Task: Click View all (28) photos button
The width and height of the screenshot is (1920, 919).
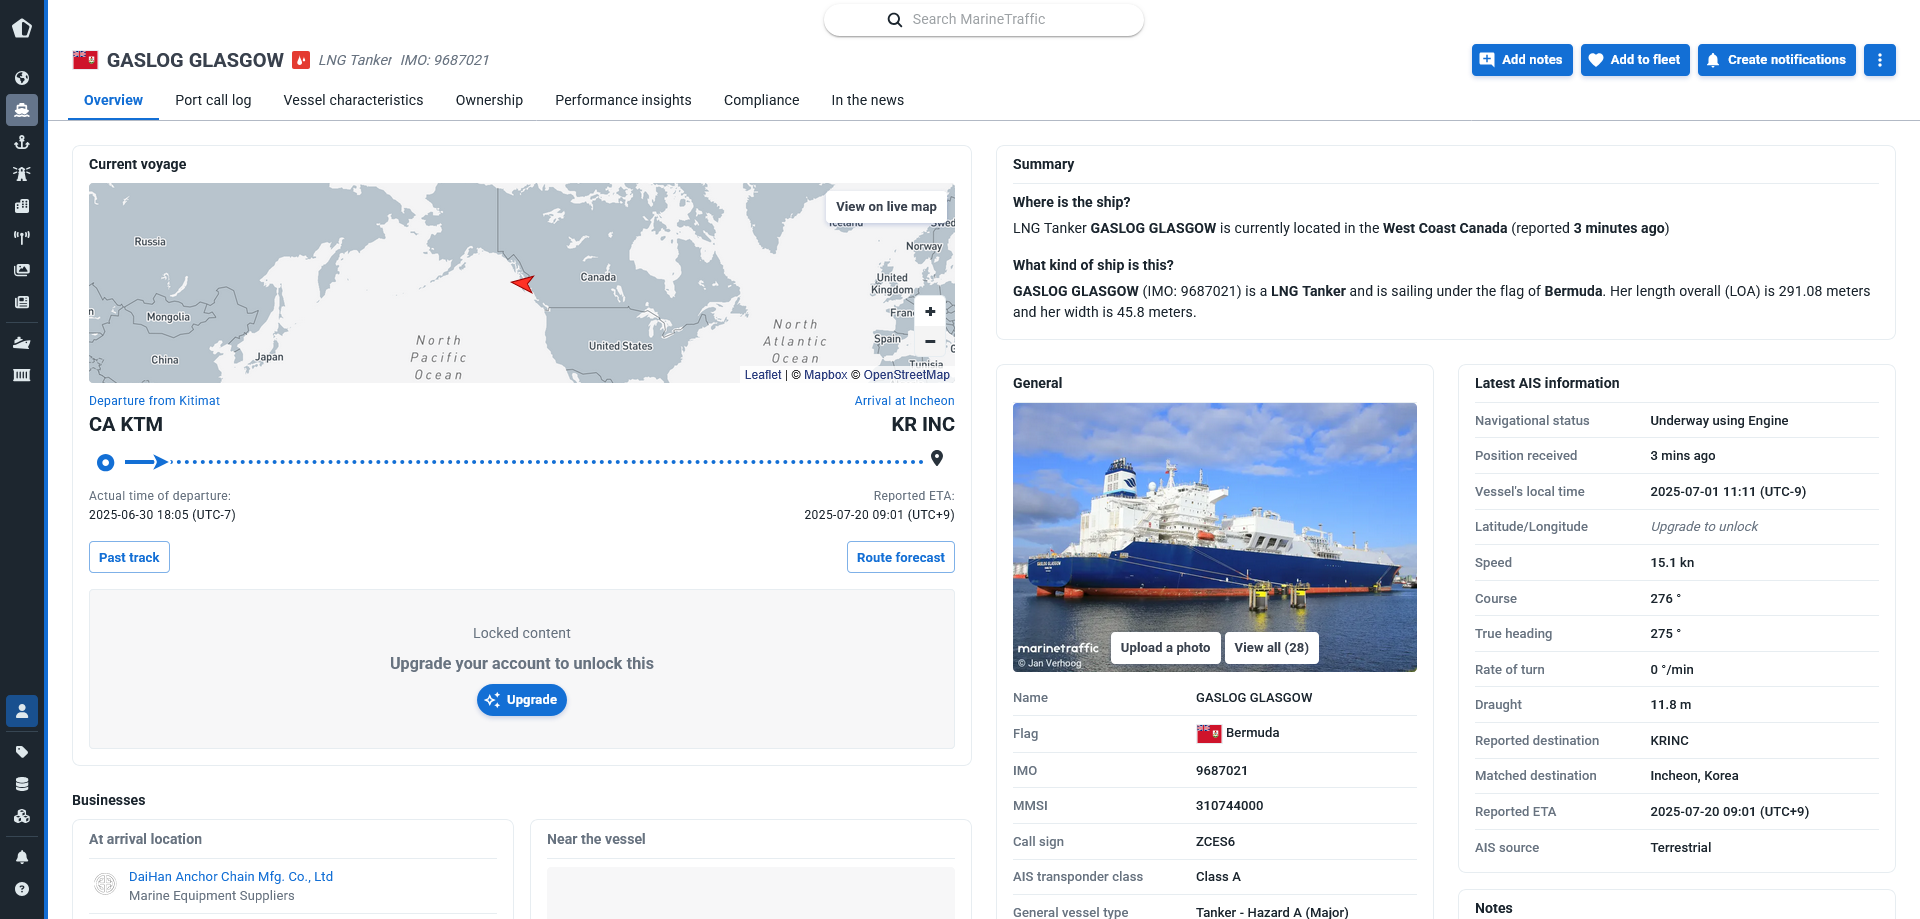Action: coord(1271,648)
